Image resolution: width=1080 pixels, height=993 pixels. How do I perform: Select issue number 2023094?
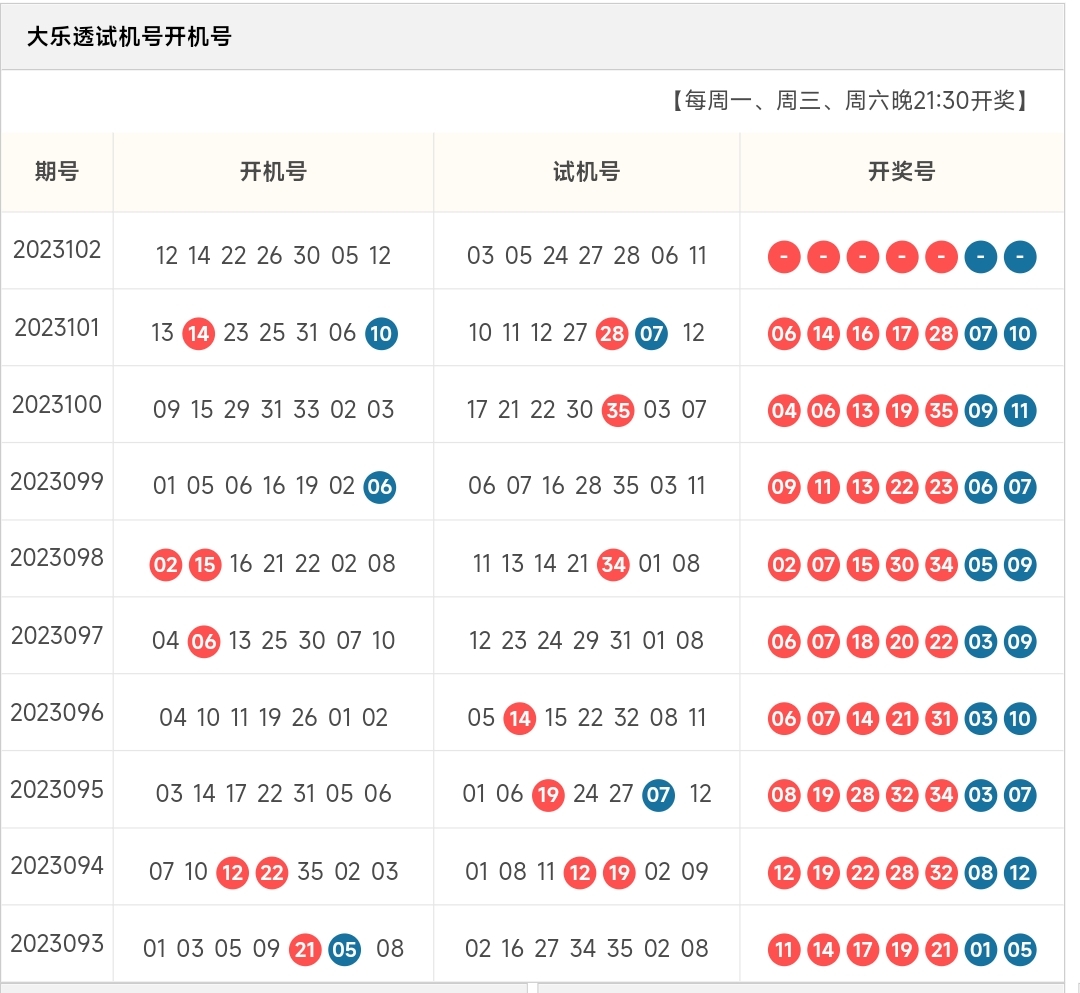pyautogui.click(x=57, y=866)
